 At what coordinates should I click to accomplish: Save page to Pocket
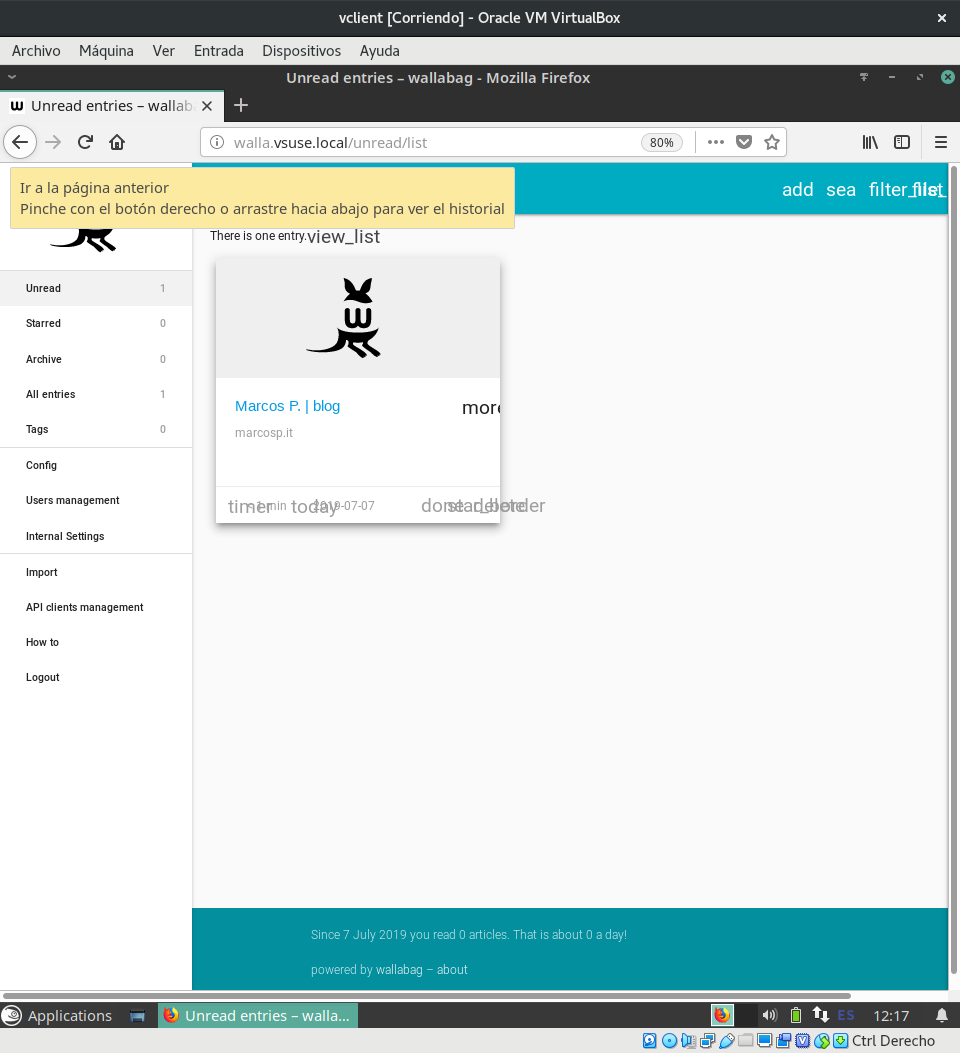744,142
